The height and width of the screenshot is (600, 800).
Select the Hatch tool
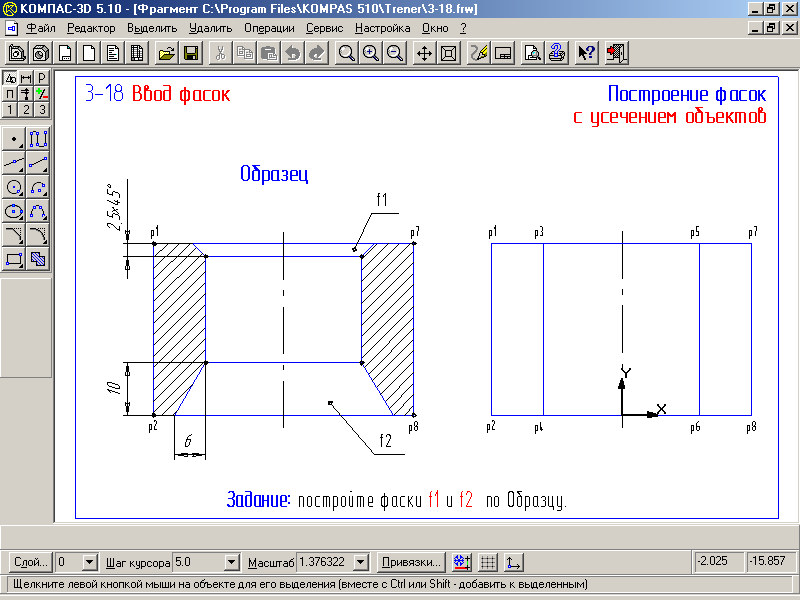(38, 259)
